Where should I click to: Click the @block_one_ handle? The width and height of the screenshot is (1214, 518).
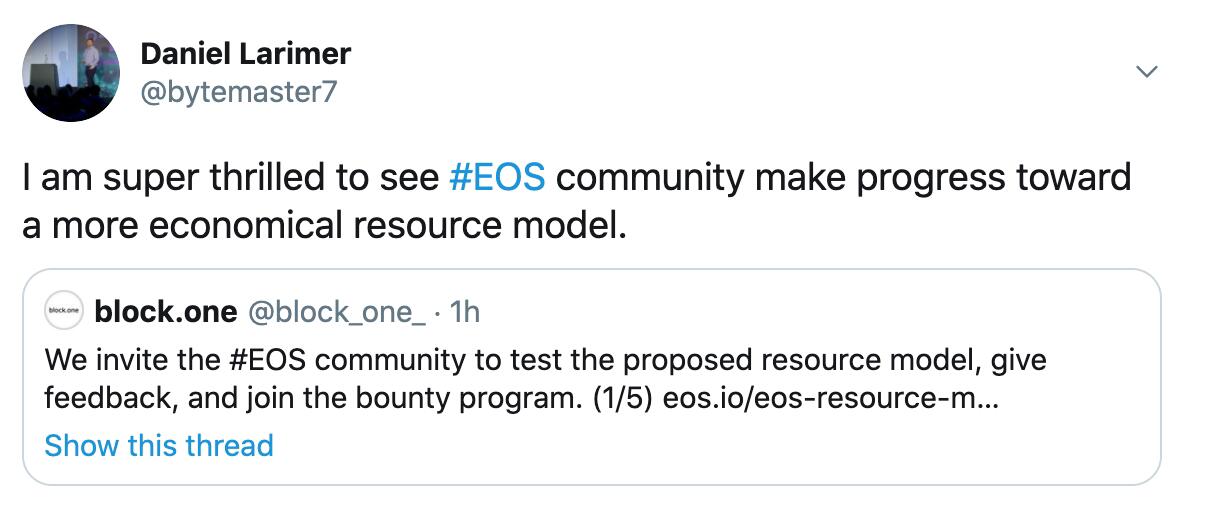click(335, 312)
